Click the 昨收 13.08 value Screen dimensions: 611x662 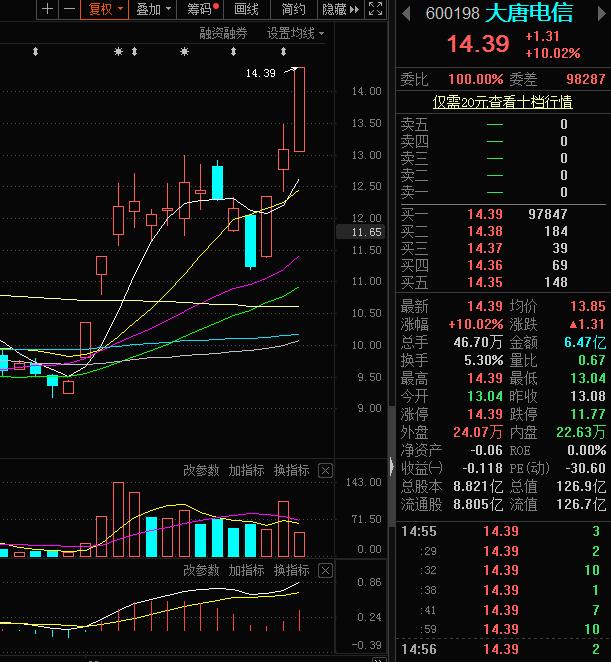click(587, 396)
